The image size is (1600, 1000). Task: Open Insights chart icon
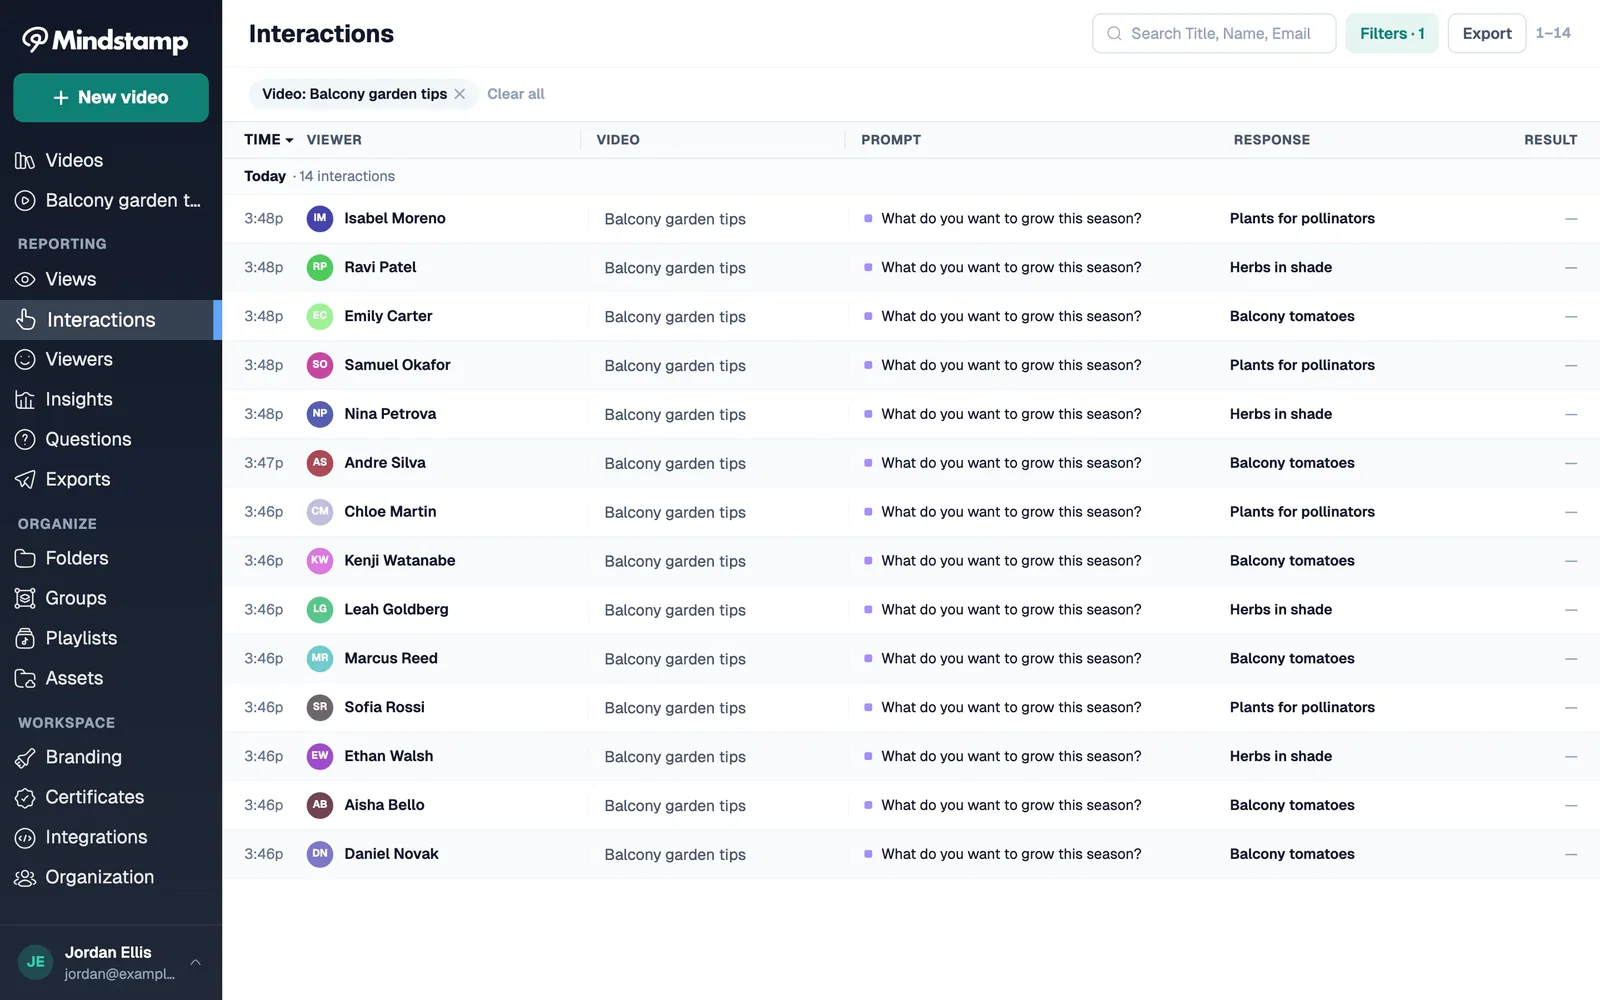point(25,399)
